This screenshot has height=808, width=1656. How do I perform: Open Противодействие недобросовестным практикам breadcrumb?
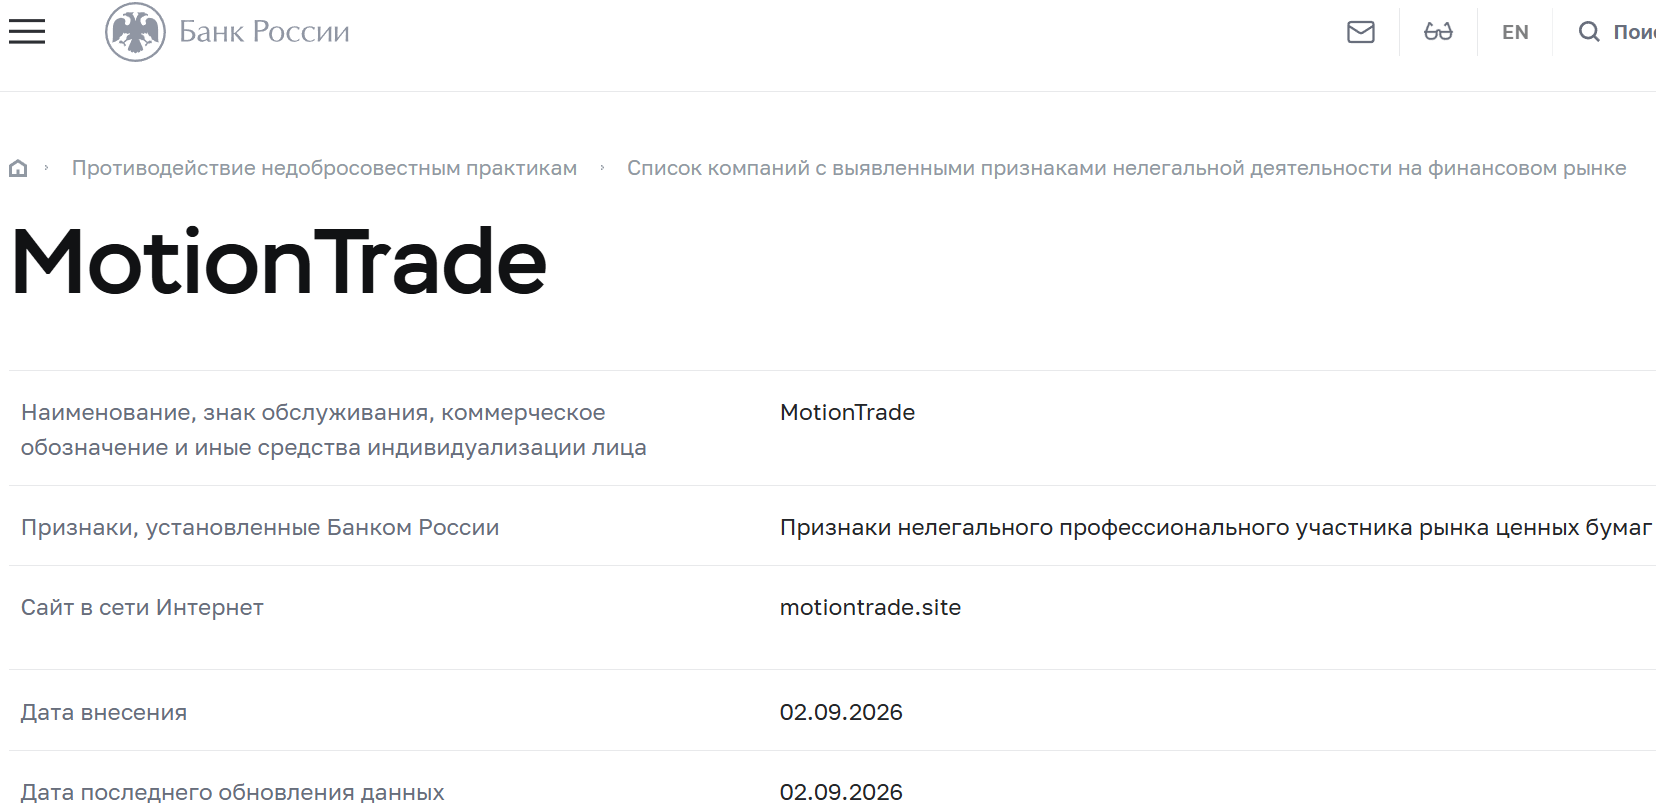point(324,168)
